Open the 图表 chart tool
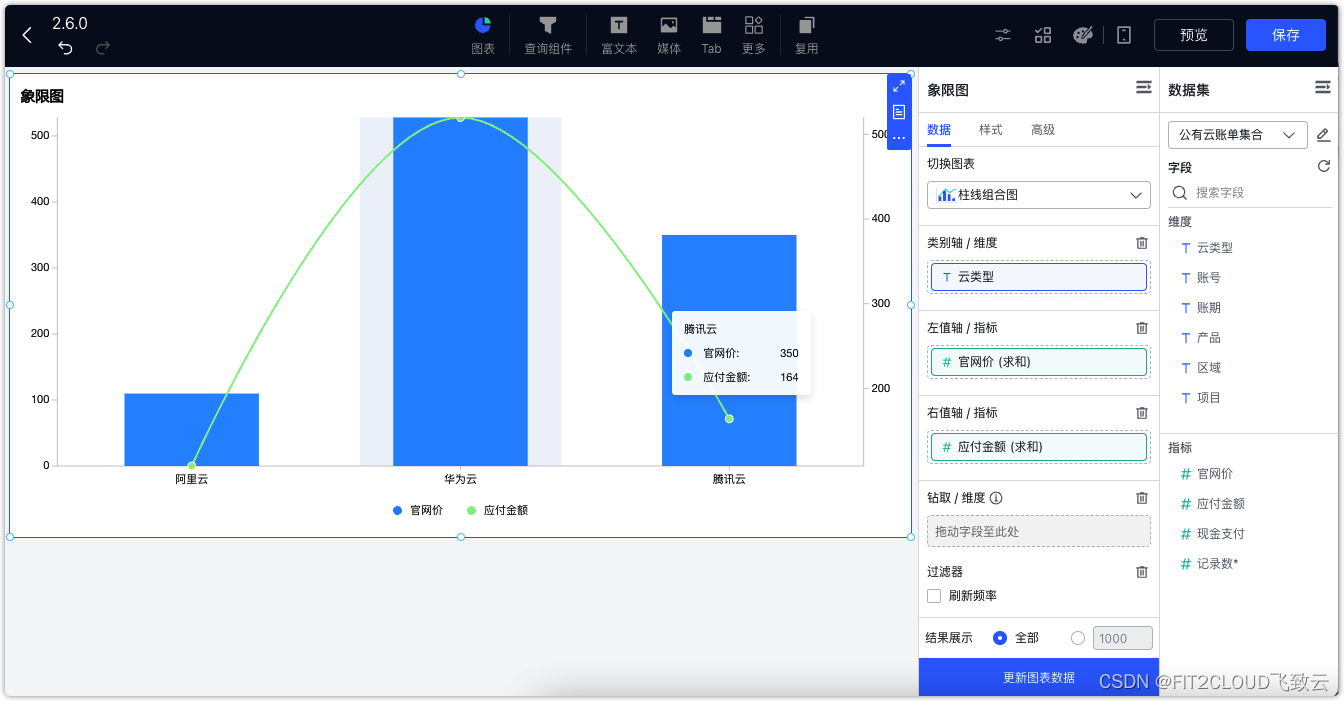This screenshot has width=1344, height=701. [483, 35]
